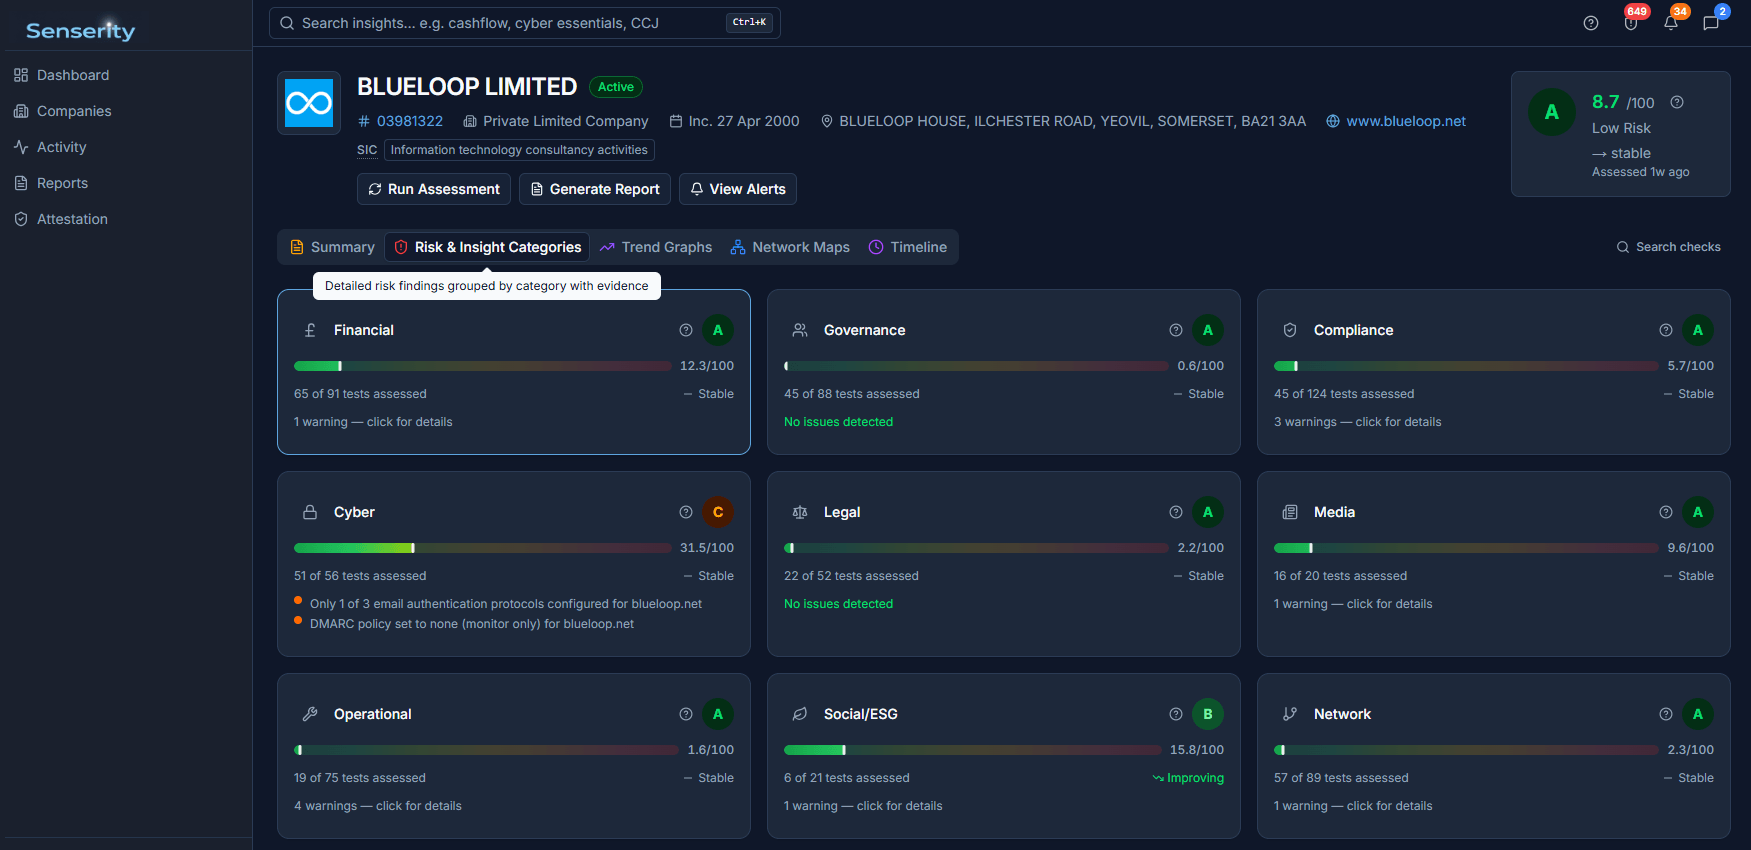1751x850 pixels.
Task: Open help icon beside the 8.7/100 score
Action: click(1677, 102)
